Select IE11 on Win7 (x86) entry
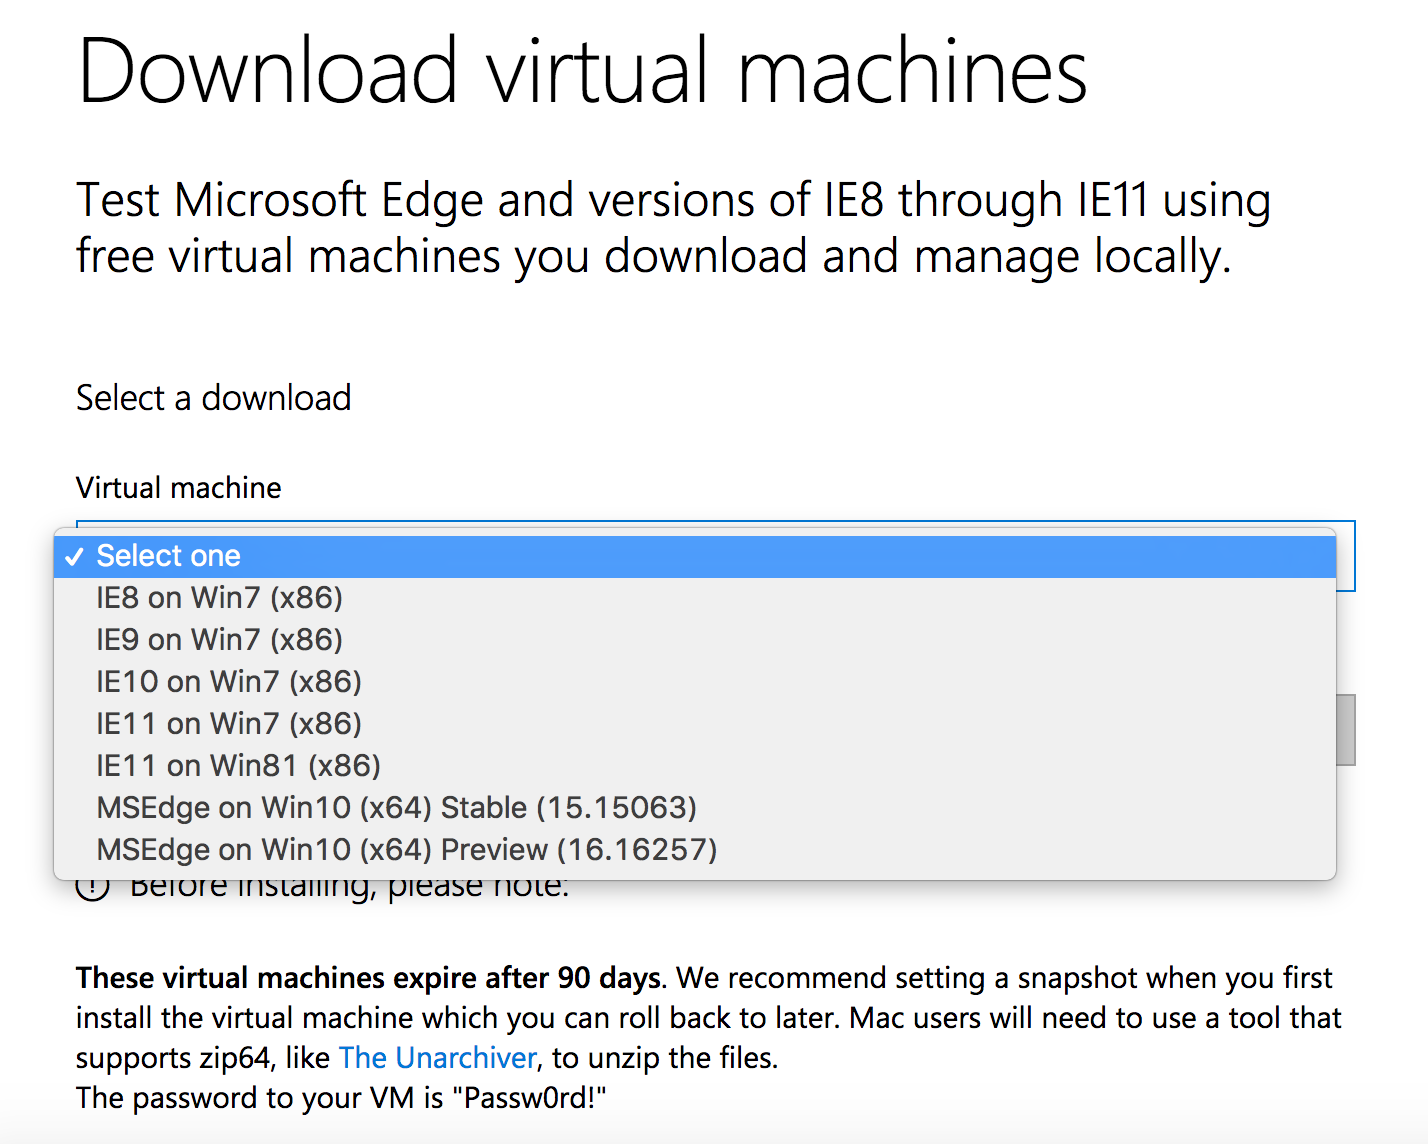The width and height of the screenshot is (1428, 1144). [x=228, y=724]
